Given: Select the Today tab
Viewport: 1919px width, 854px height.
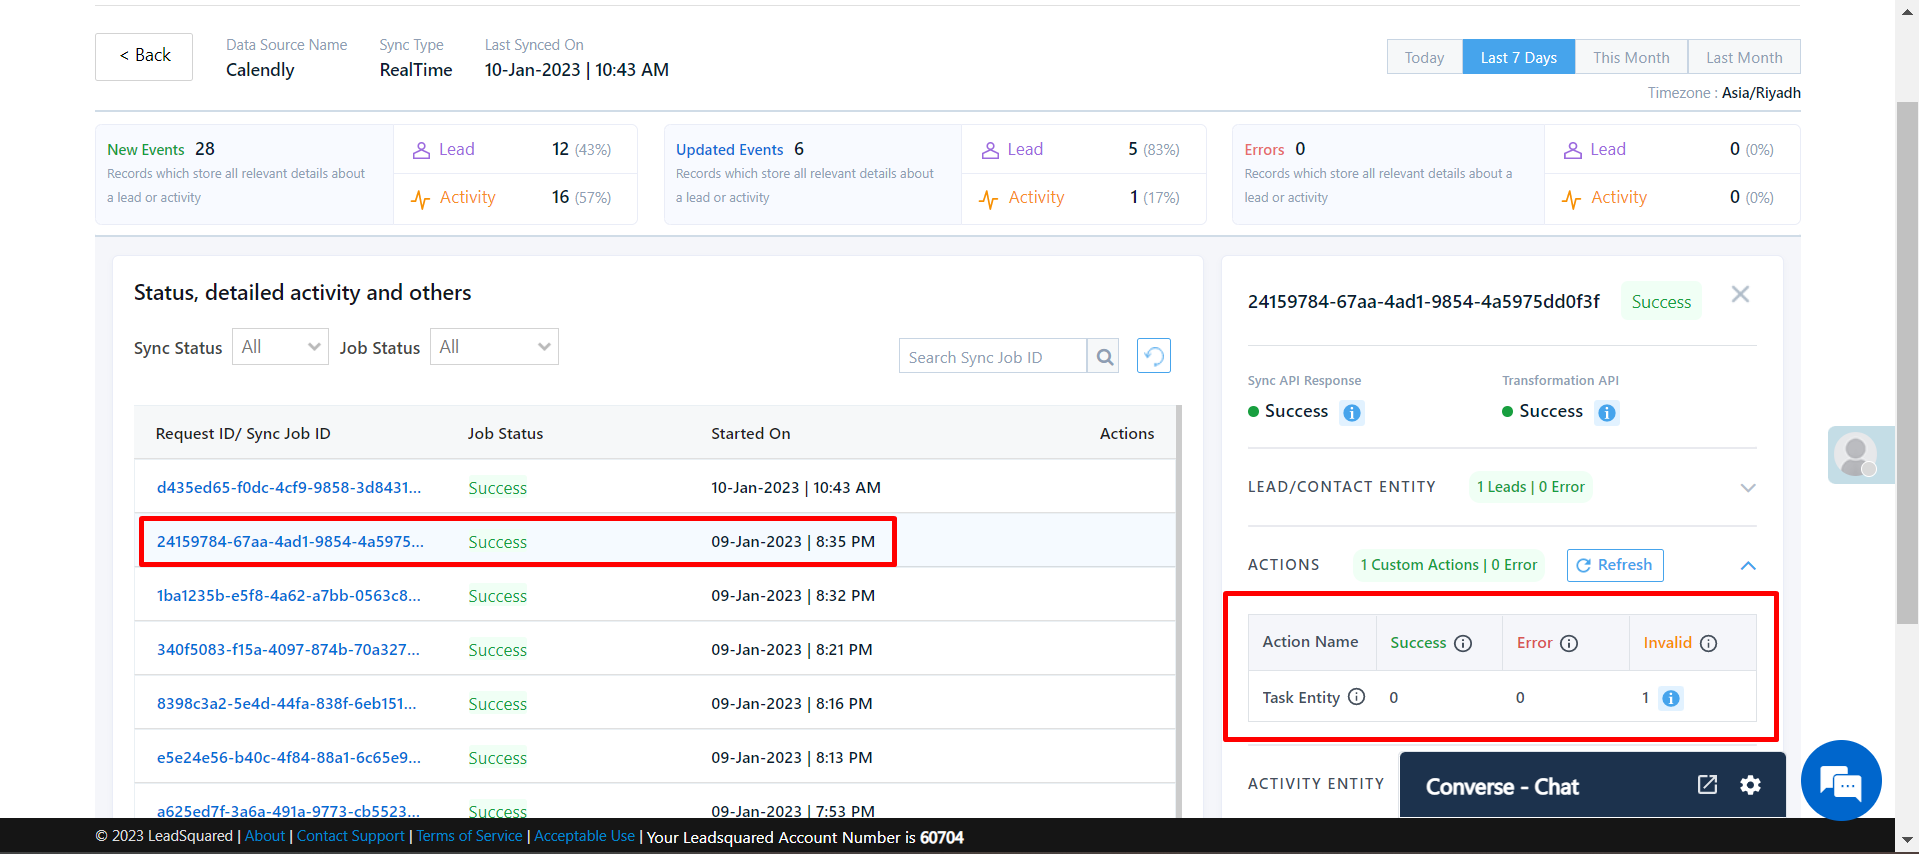Looking at the screenshot, I should point(1424,57).
